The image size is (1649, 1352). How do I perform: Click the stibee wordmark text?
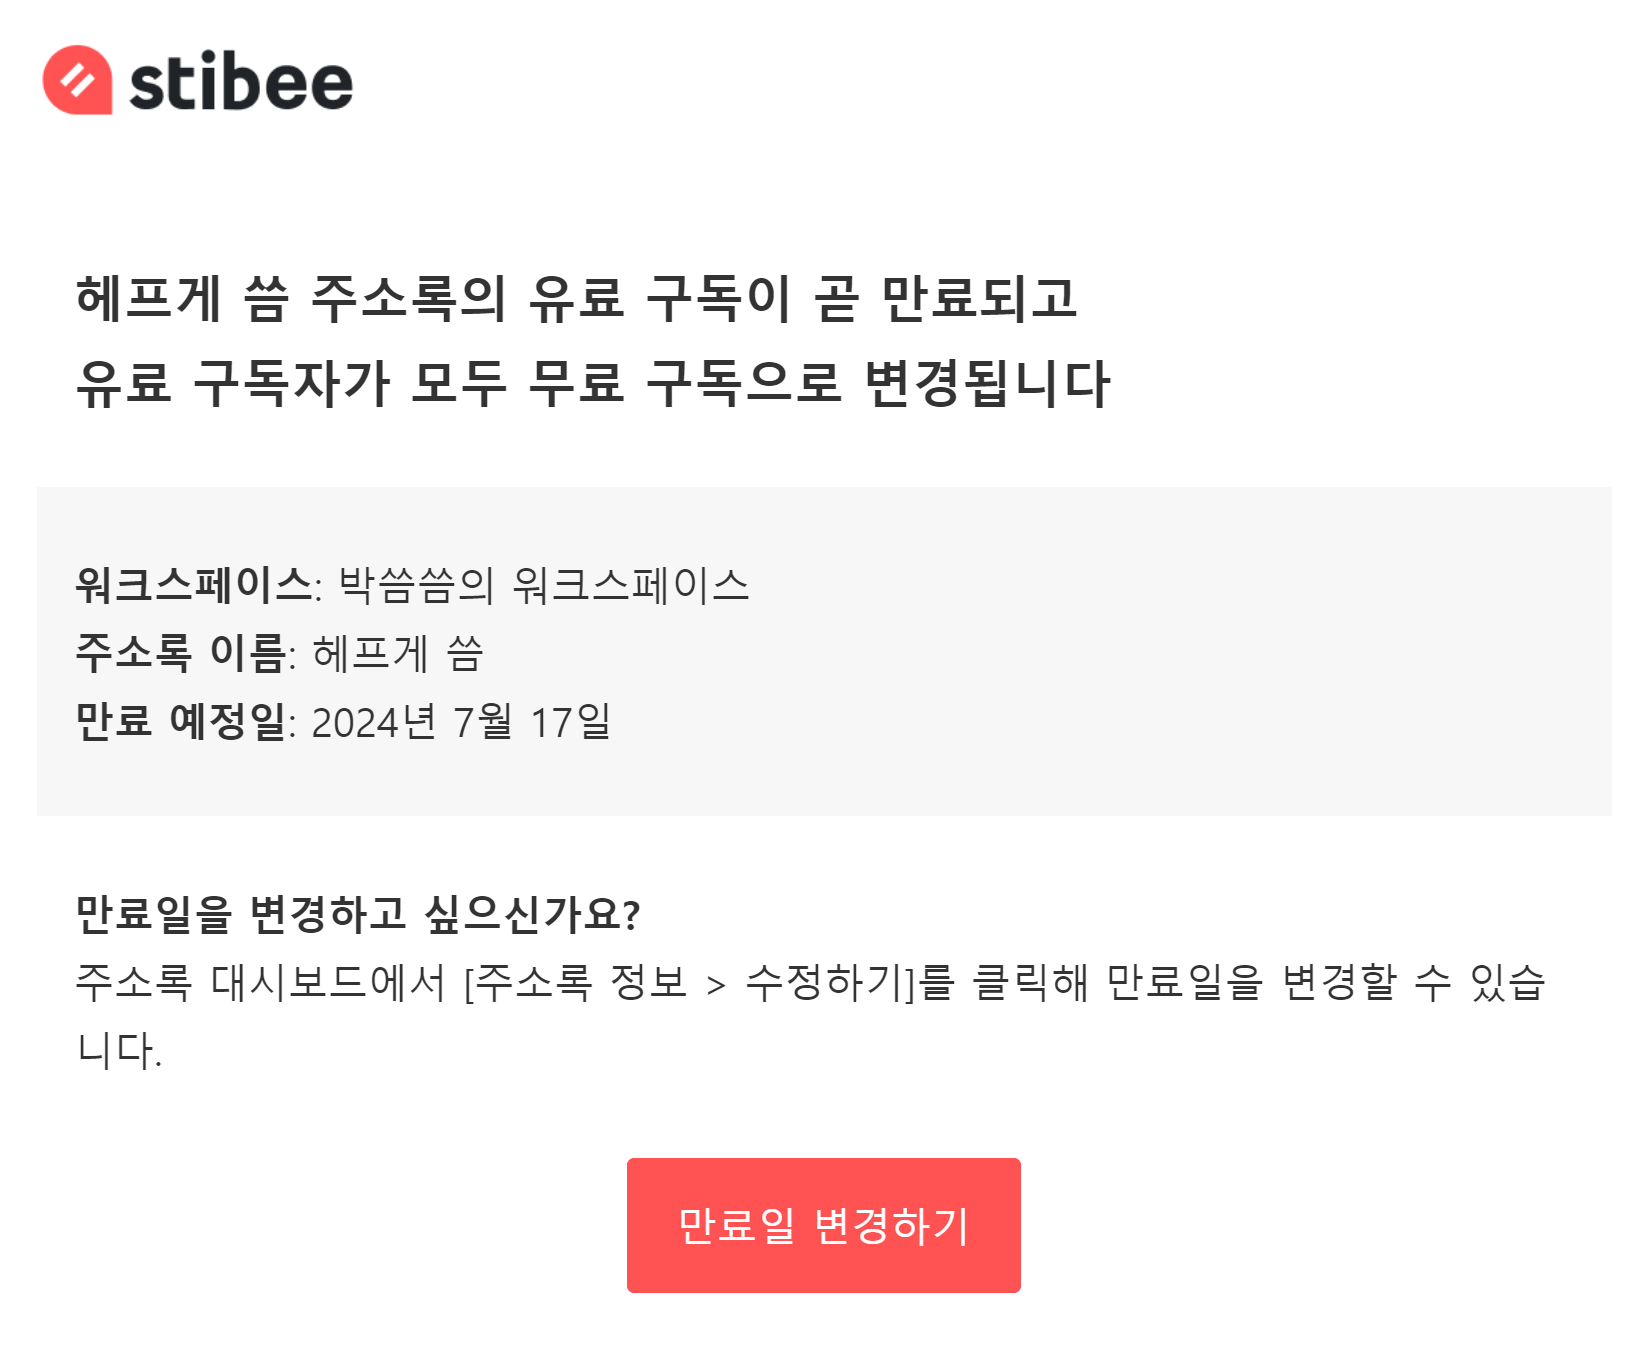[241, 82]
